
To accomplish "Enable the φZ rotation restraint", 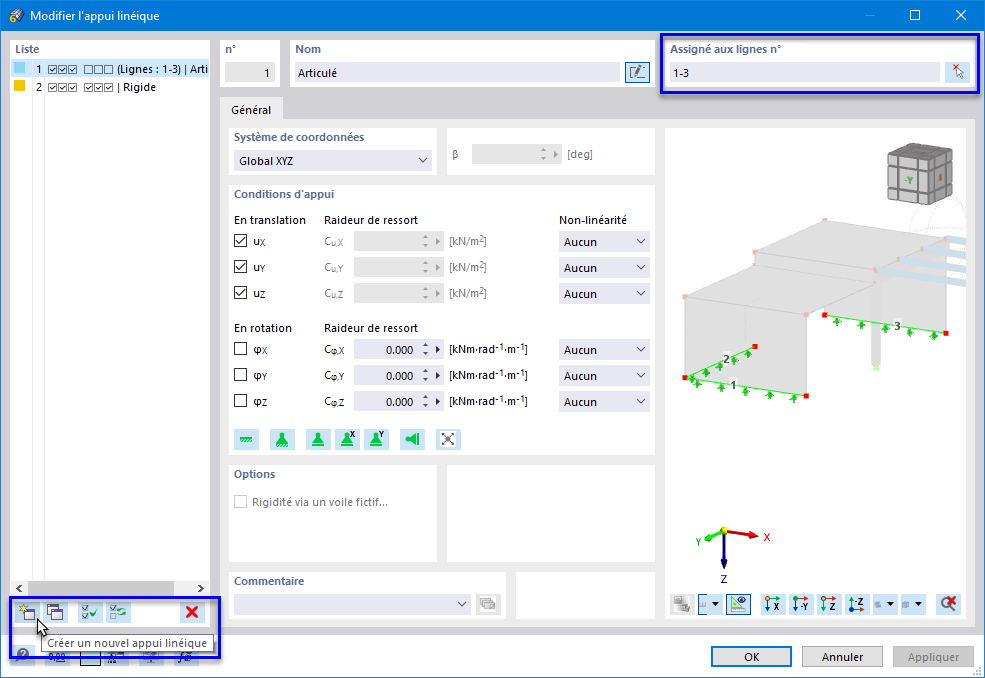I will pyautogui.click(x=240, y=401).
